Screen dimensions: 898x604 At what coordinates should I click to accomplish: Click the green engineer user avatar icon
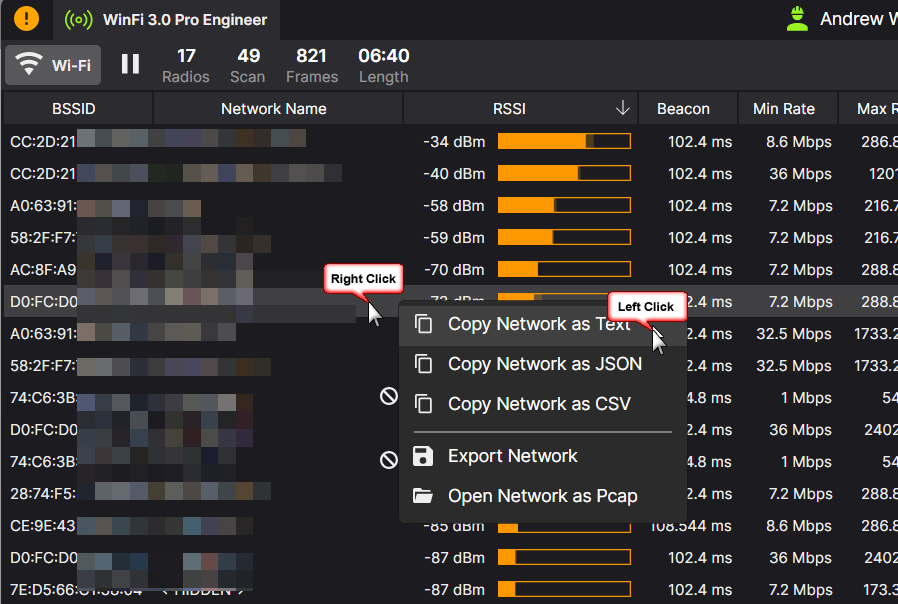[x=797, y=19]
